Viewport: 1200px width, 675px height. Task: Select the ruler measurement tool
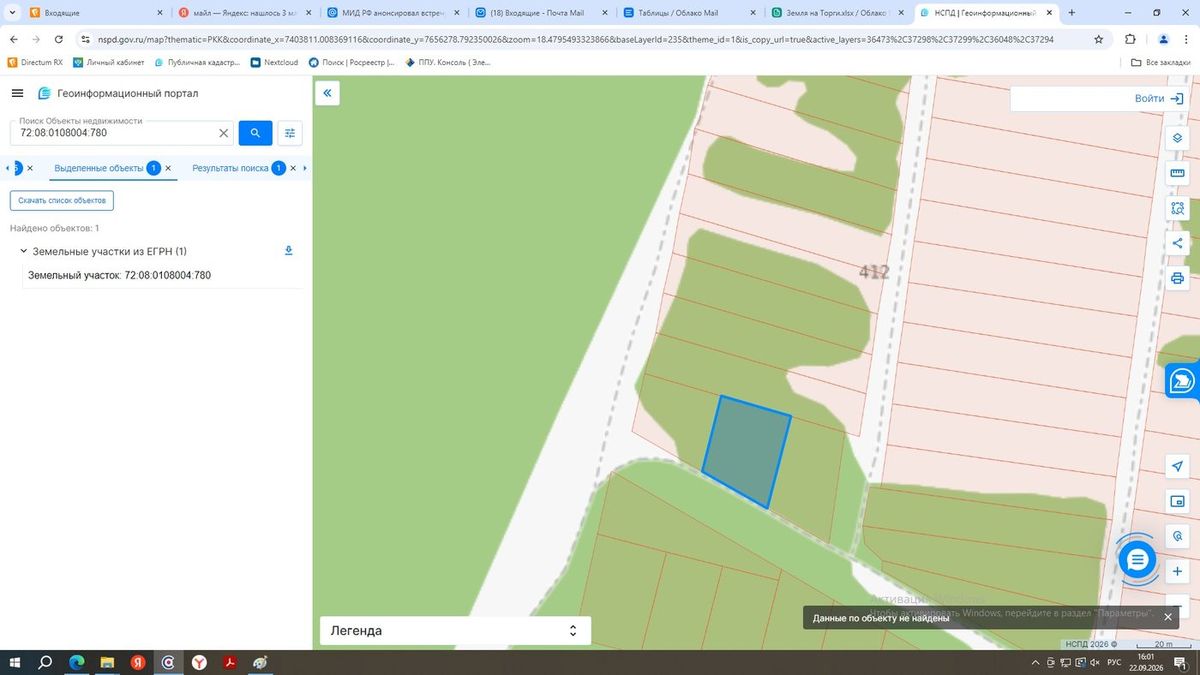[1177, 173]
